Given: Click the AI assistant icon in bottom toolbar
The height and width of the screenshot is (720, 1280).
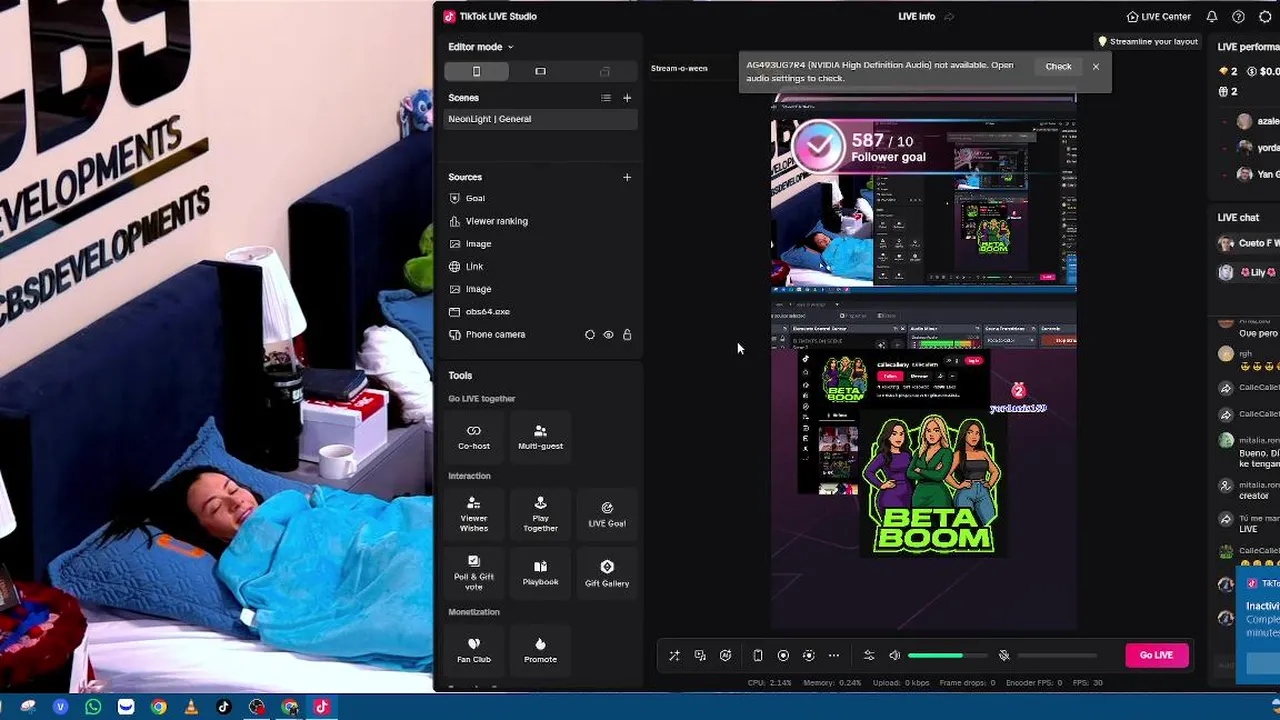Looking at the screenshot, I should tap(726, 656).
